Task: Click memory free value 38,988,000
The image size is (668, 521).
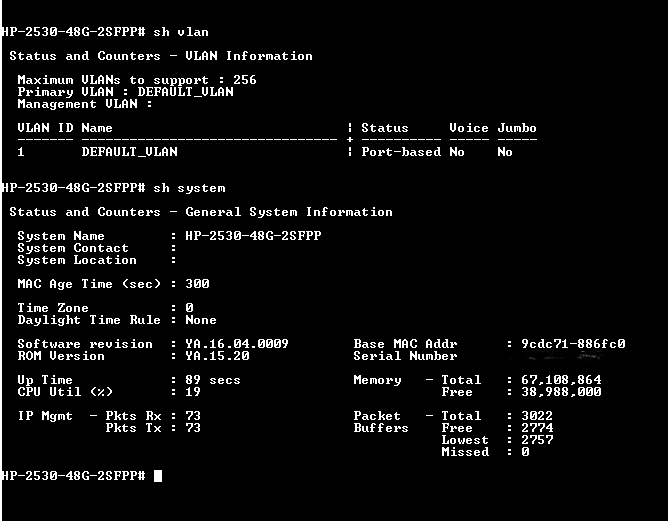Action: [x=561, y=391]
